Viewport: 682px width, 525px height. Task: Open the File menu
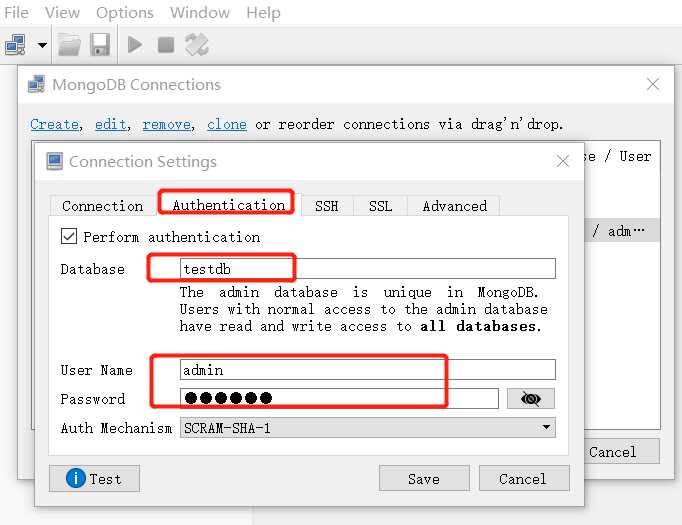[17, 13]
